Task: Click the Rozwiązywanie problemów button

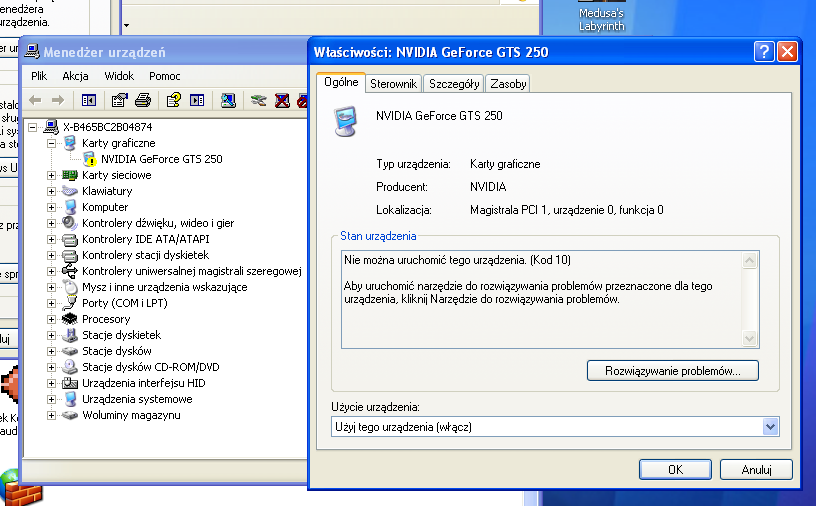Action: 672,371
